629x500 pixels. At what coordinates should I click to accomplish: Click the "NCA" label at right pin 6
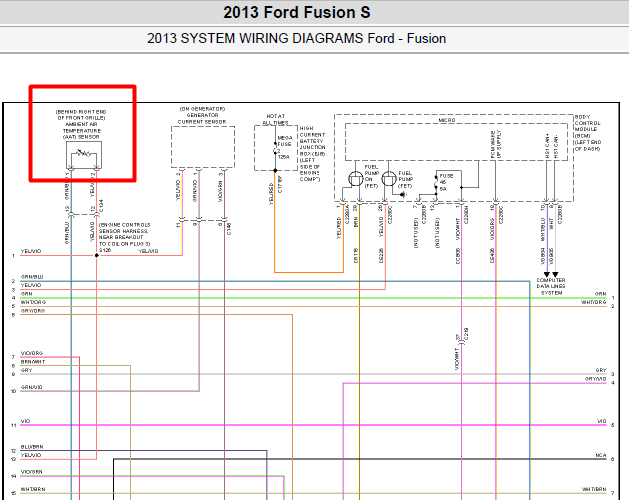(x=601, y=455)
